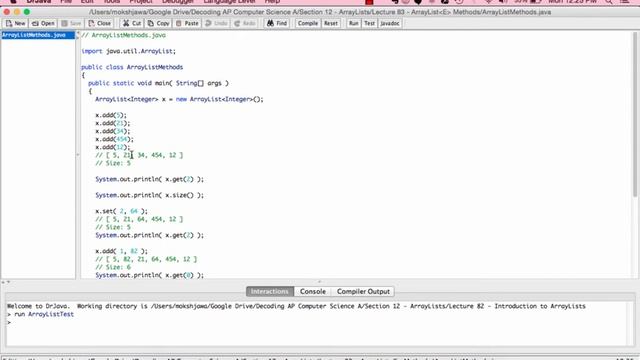This screenshot has width=640, height=360.
Task: Click the Save toolbar button
Action: [71, 23]
